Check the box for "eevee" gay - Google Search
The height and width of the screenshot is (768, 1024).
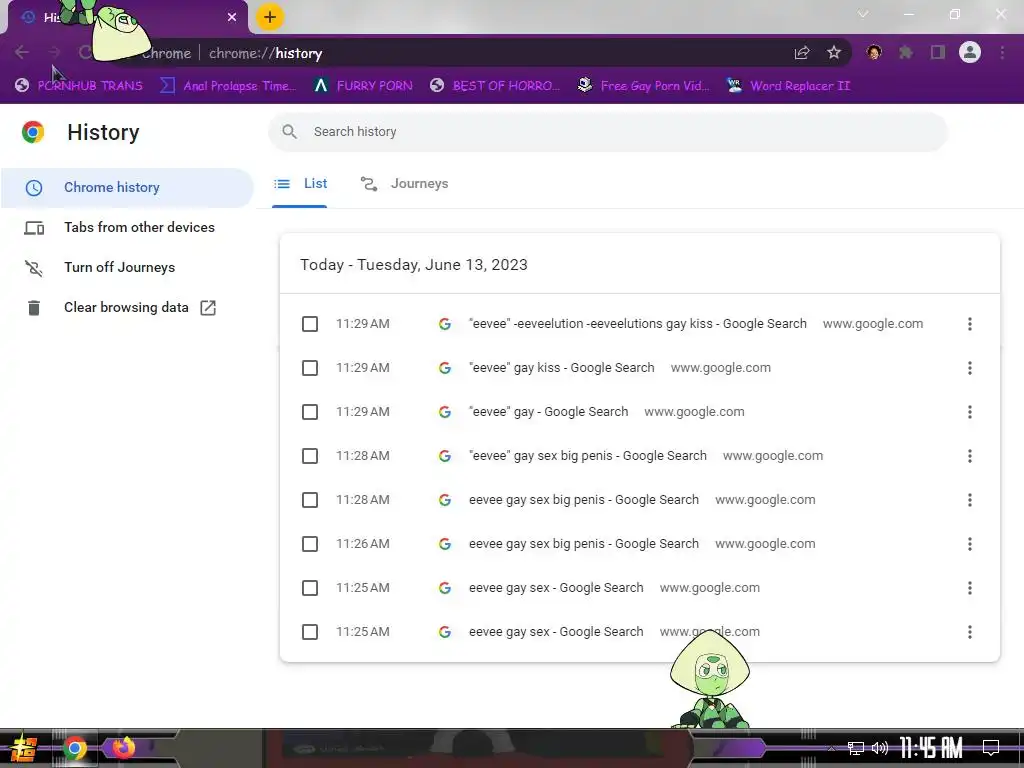310,412
